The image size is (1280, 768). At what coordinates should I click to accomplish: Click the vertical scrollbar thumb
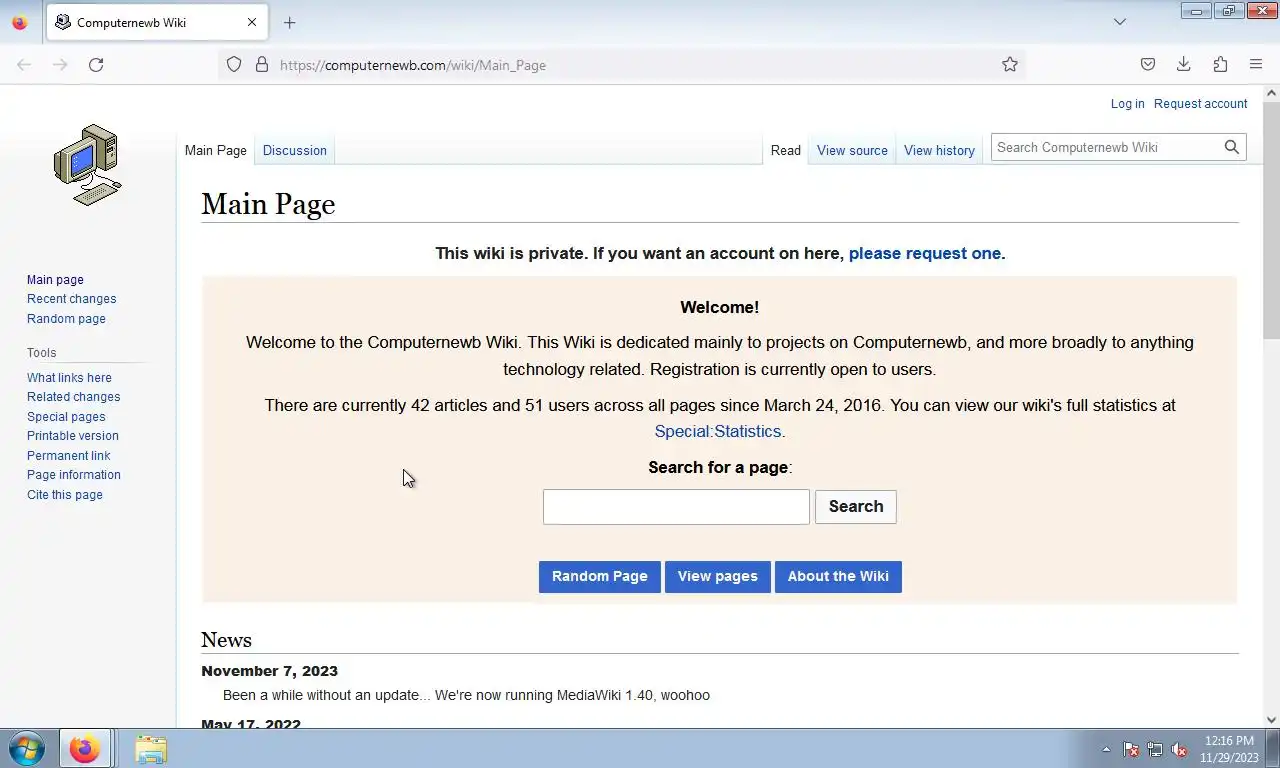[1271, 220]
